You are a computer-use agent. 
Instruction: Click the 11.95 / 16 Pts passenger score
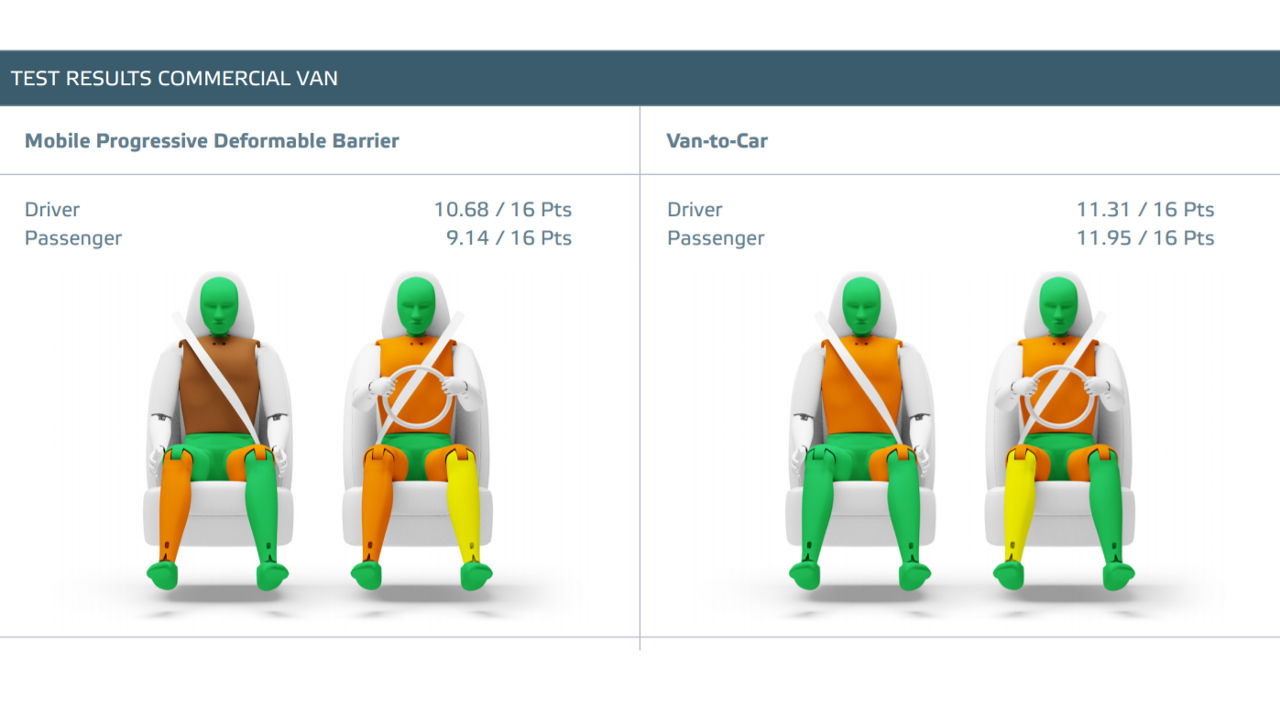(1145, 238)
